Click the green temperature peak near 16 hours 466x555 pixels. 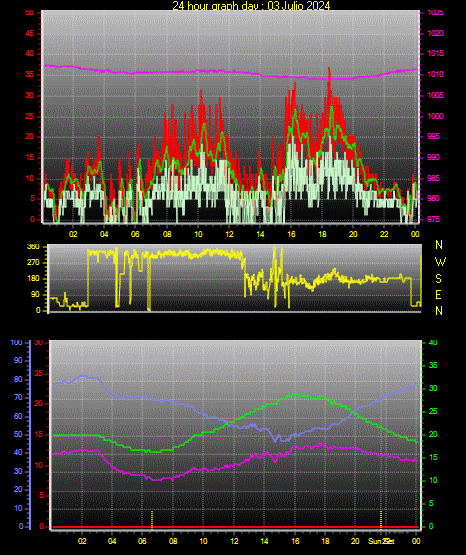point(295,394)
